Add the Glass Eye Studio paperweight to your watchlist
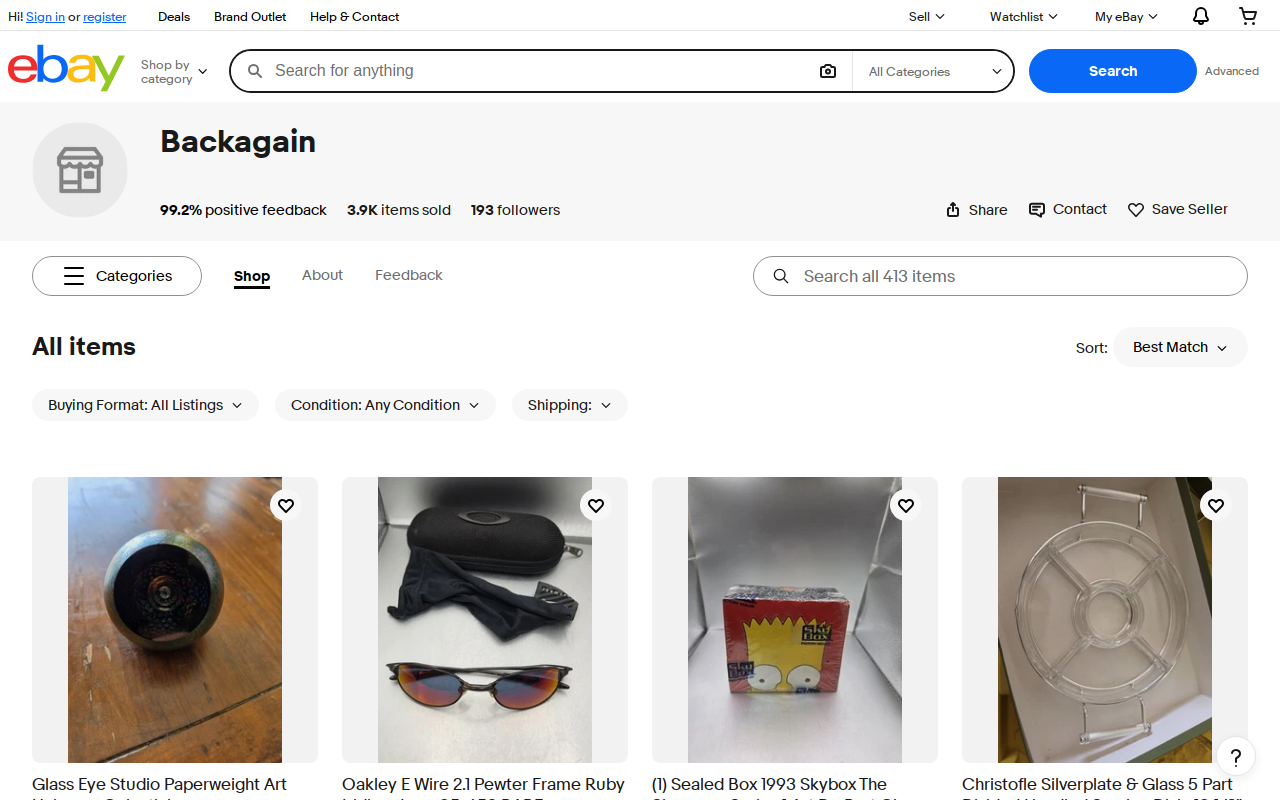1280x800 pixels. click(x=286, y=506)
